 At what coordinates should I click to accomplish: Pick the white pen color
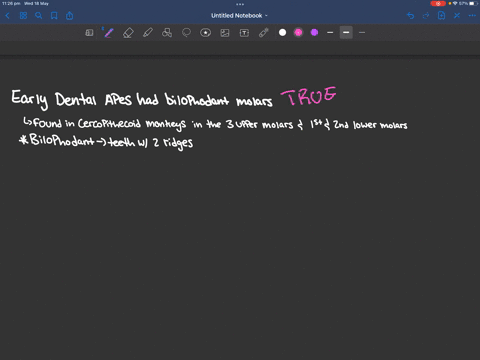point(282,33)
